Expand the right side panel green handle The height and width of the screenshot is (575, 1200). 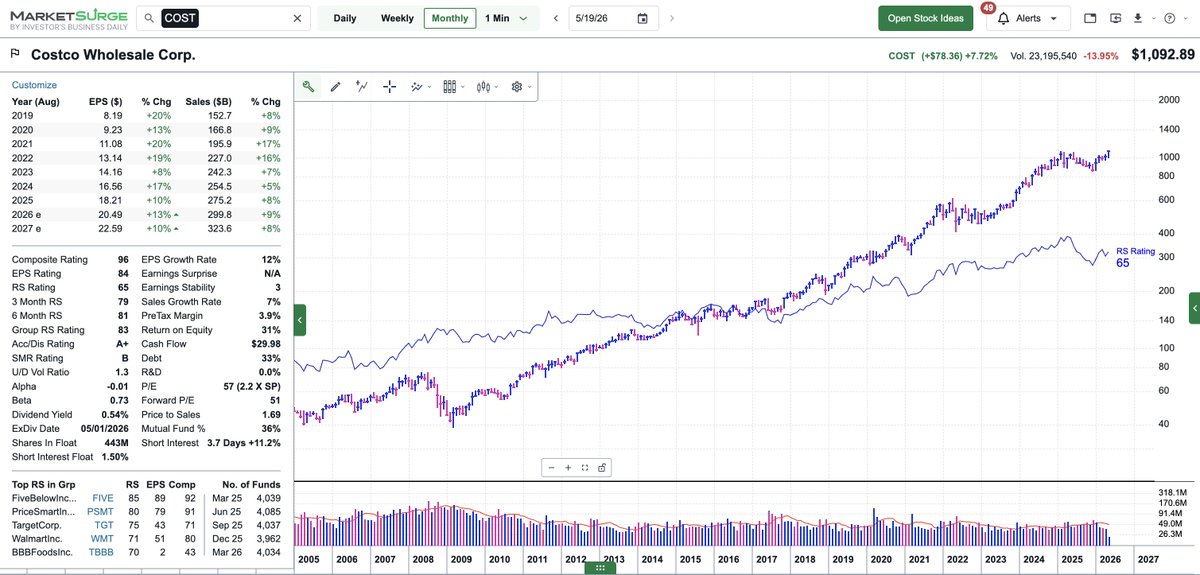pyautogui.click(x=1194, y=308)
